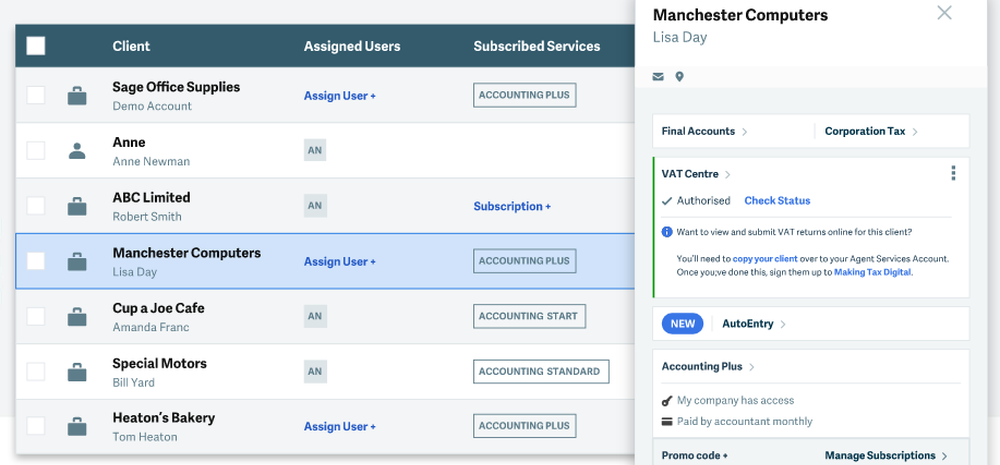Click ACCOUNTING PLUS badge for Sage Office Supplies
The height and width of the screenshot is (465, 1000).
(524, 95)
